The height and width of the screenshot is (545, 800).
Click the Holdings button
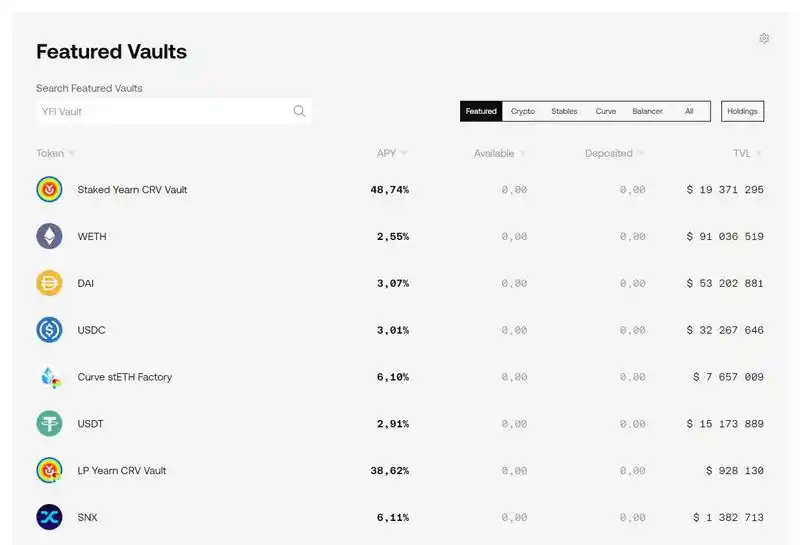(742, 111)
